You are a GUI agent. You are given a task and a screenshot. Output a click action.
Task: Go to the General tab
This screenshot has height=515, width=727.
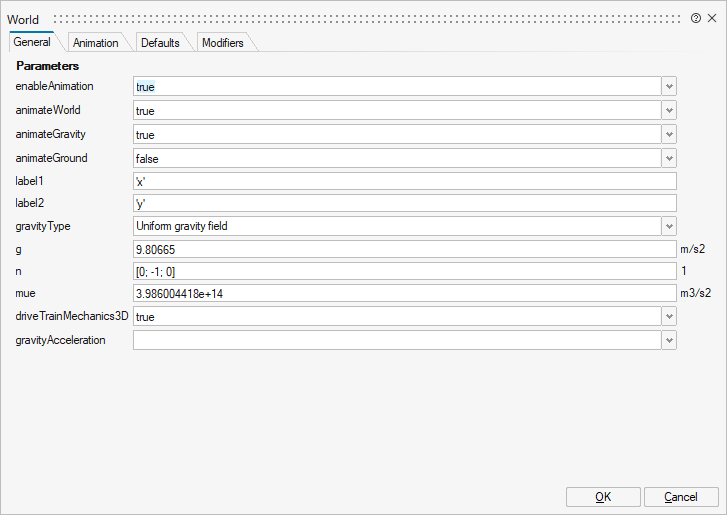point(32,43)
